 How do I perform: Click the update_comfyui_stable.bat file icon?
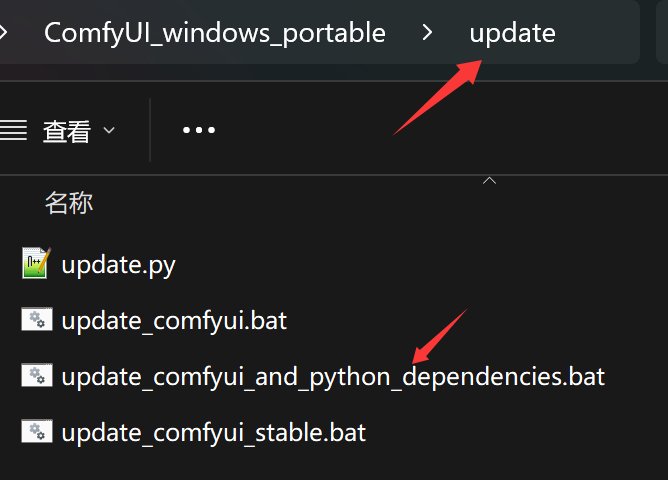(x=36, y=432)
